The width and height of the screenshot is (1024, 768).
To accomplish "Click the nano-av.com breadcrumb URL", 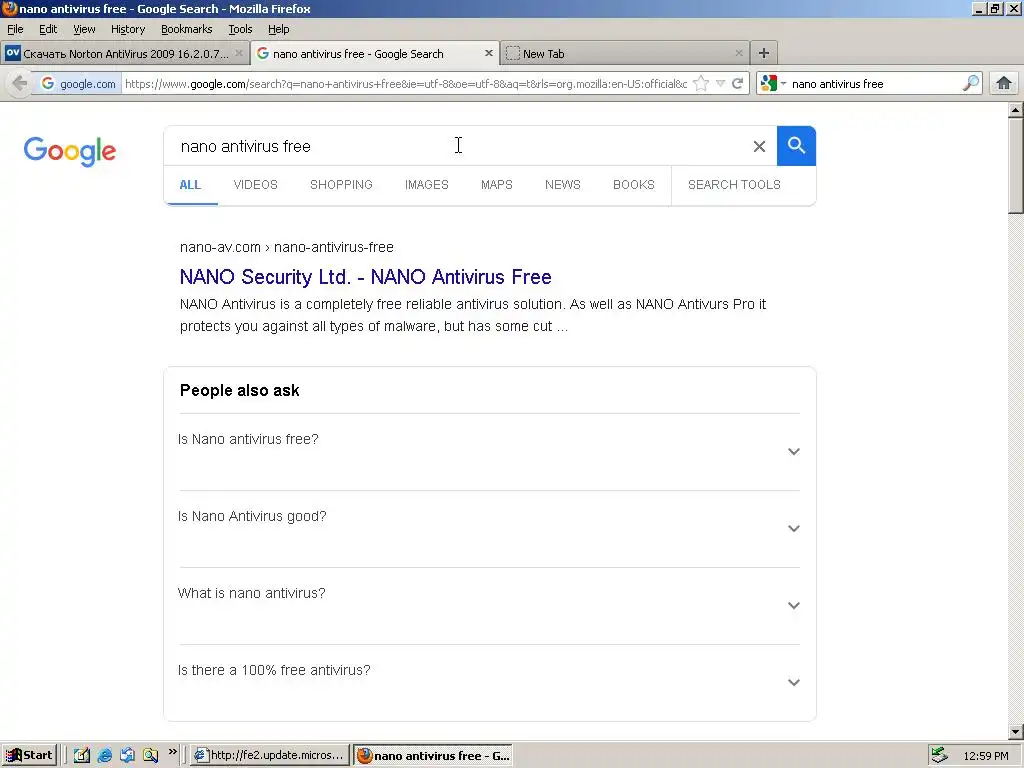I will point(286,247).
